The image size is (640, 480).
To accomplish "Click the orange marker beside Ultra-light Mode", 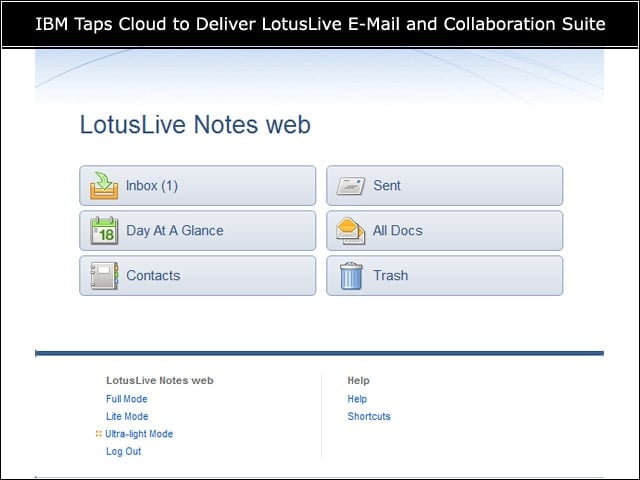I will [x=98, y=433].
